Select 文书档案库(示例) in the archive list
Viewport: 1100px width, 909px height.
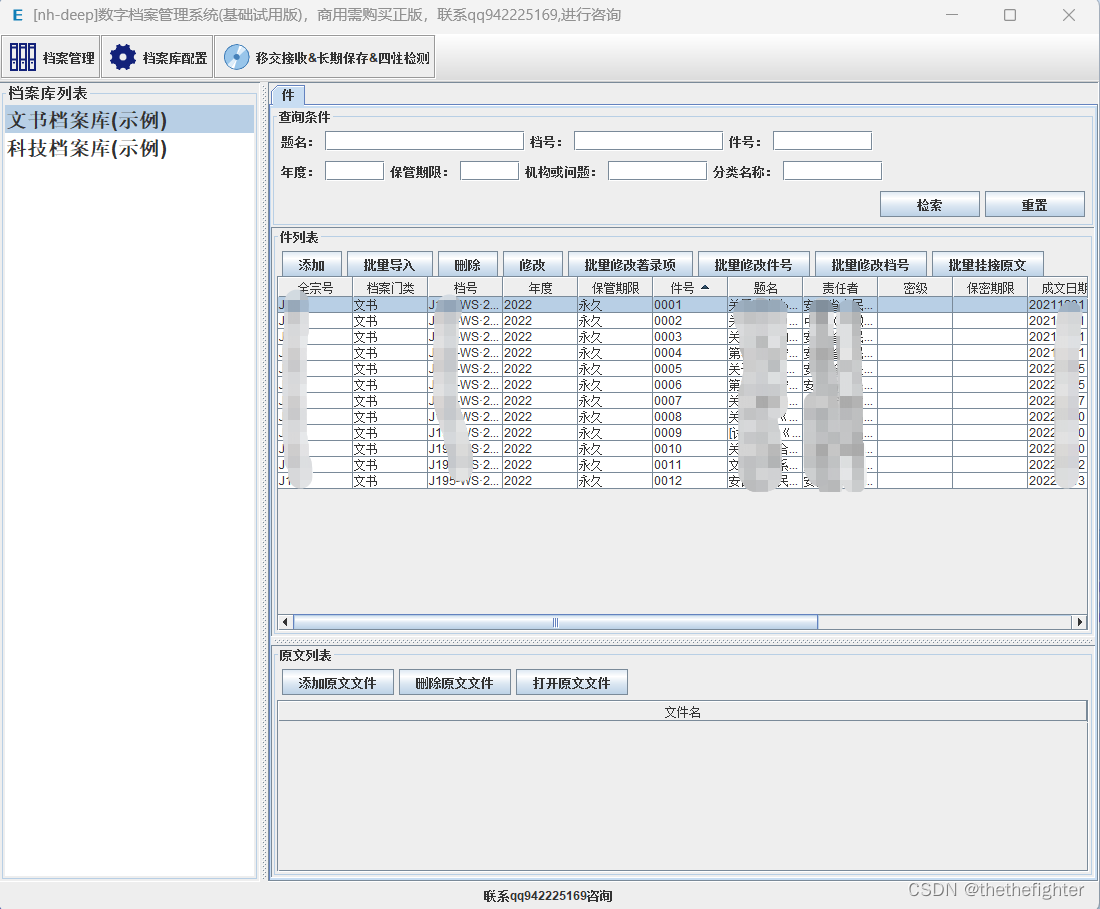pyautogui.click(x=129, y=120)
